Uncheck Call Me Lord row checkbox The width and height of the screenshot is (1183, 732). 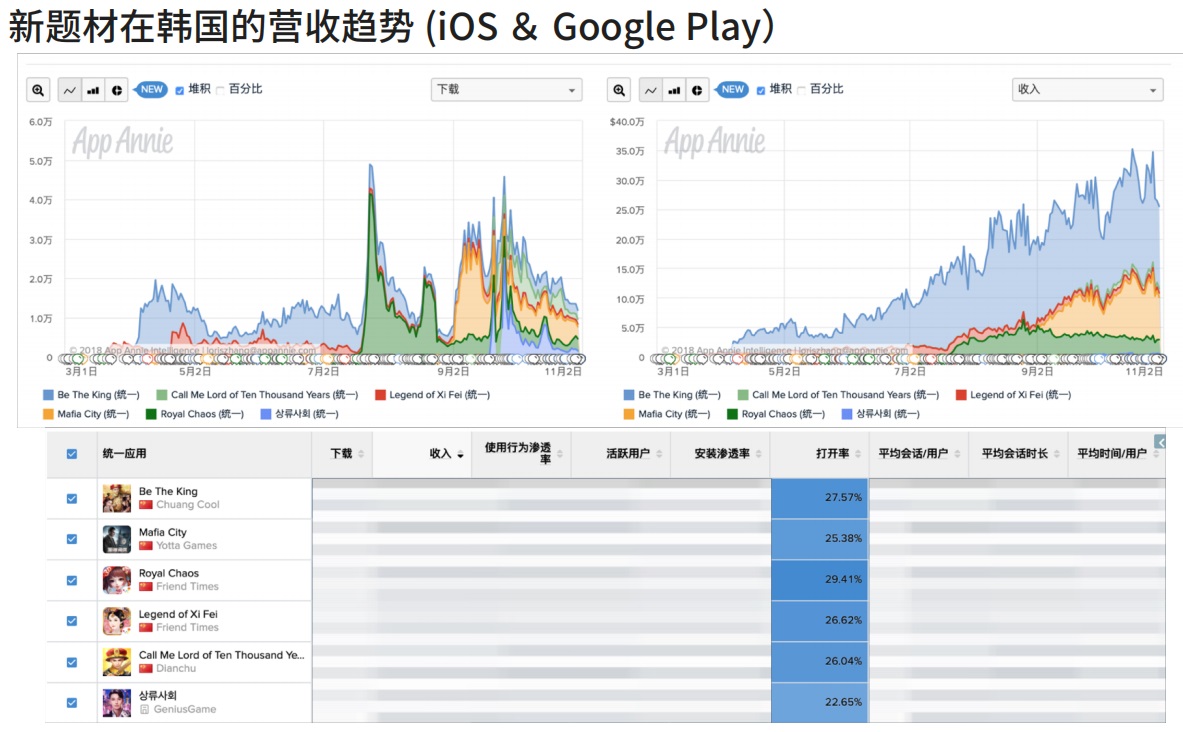pos(72,663)
